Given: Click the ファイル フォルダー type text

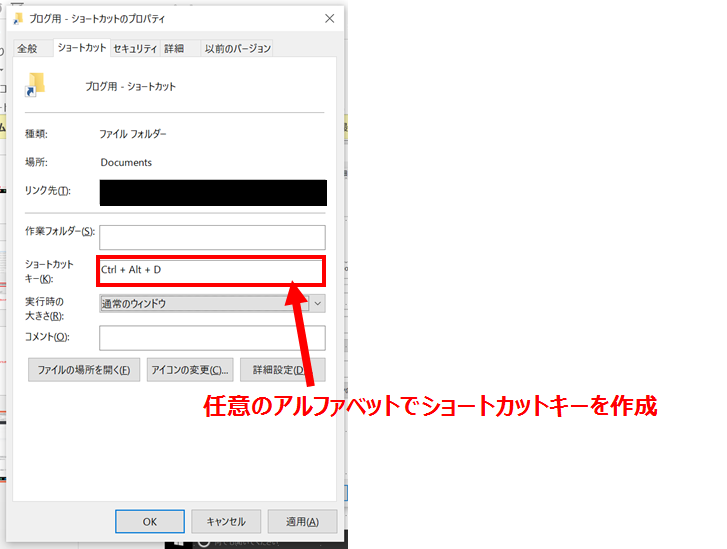Looking at the screenshot, I should coord(133,134).
